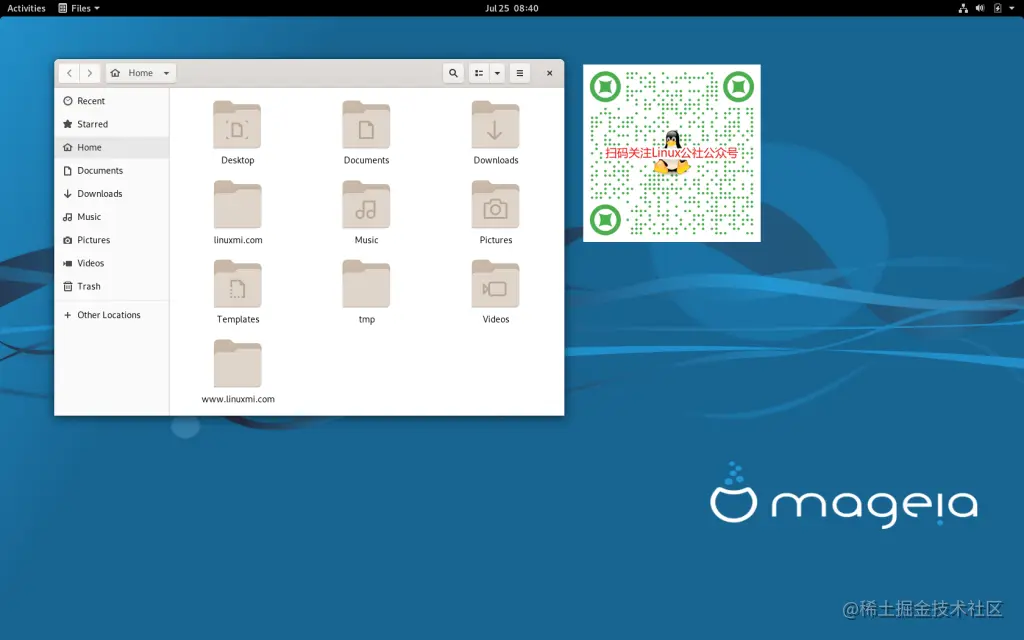This screenshot has width=1024, height=640.
Task: Click the network icon in system tray
Action: click(x=963, y=8)
